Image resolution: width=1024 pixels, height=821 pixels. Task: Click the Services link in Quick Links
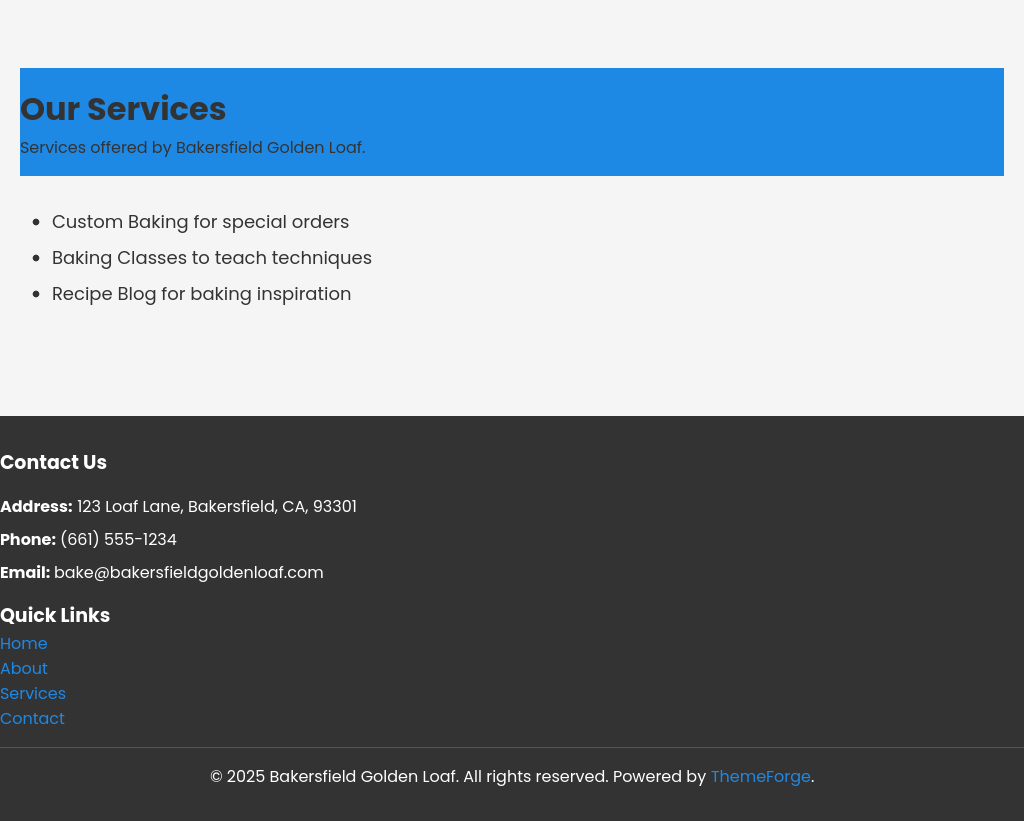pos(33,694)
